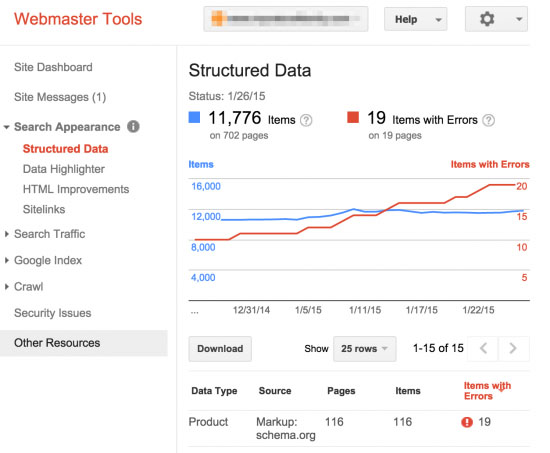
Task: Click the 11,776 items count
Action: coord(235,118)
